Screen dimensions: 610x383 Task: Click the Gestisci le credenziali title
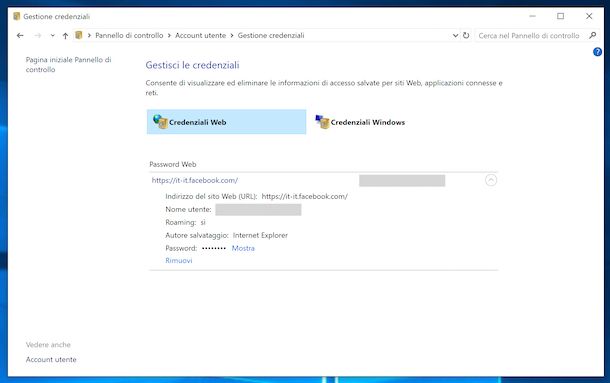point(192,65)
